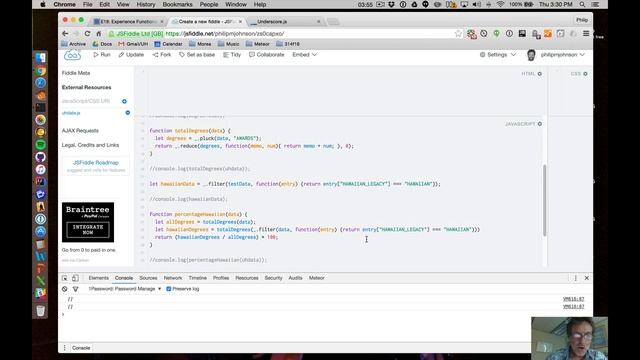Fork this fiddle
640x360 pixels.
pos(162,55)
